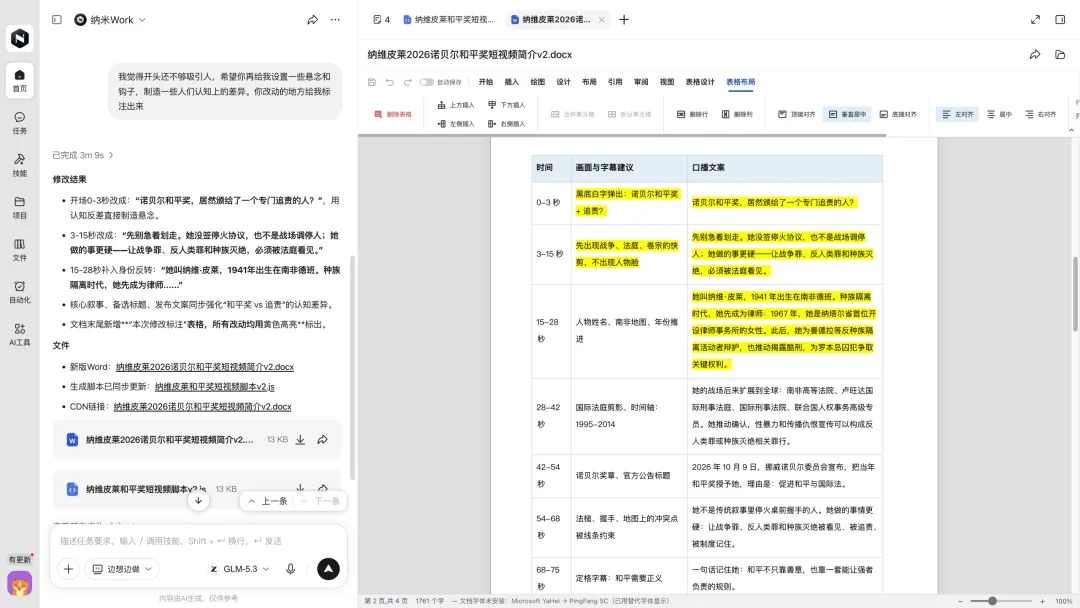Viewport: 1080px width, 608px height.
Task: Click the save document icon
Action: (372, 82)
